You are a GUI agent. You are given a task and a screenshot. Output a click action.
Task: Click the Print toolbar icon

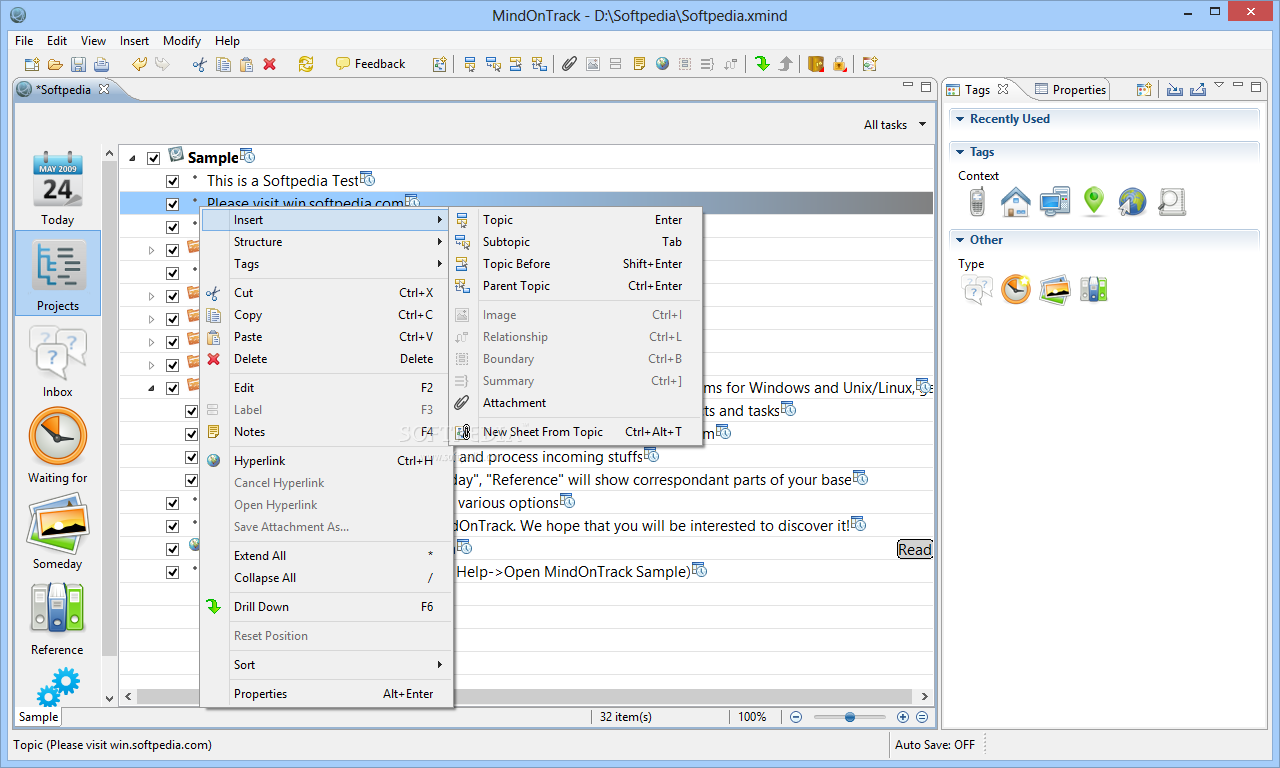click(101, 64)
